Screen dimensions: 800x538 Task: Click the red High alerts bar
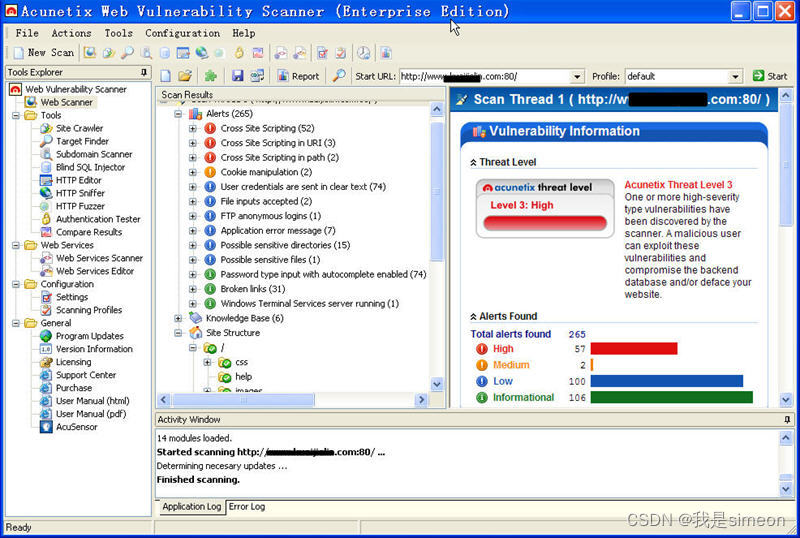tap(634, 349)
